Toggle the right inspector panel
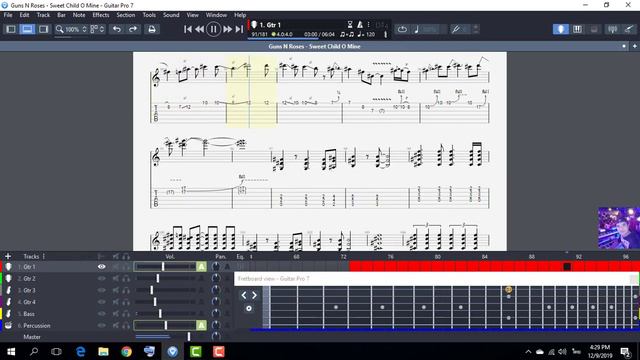This screenshot has height=360, width=640. click(x=43, y=29)
